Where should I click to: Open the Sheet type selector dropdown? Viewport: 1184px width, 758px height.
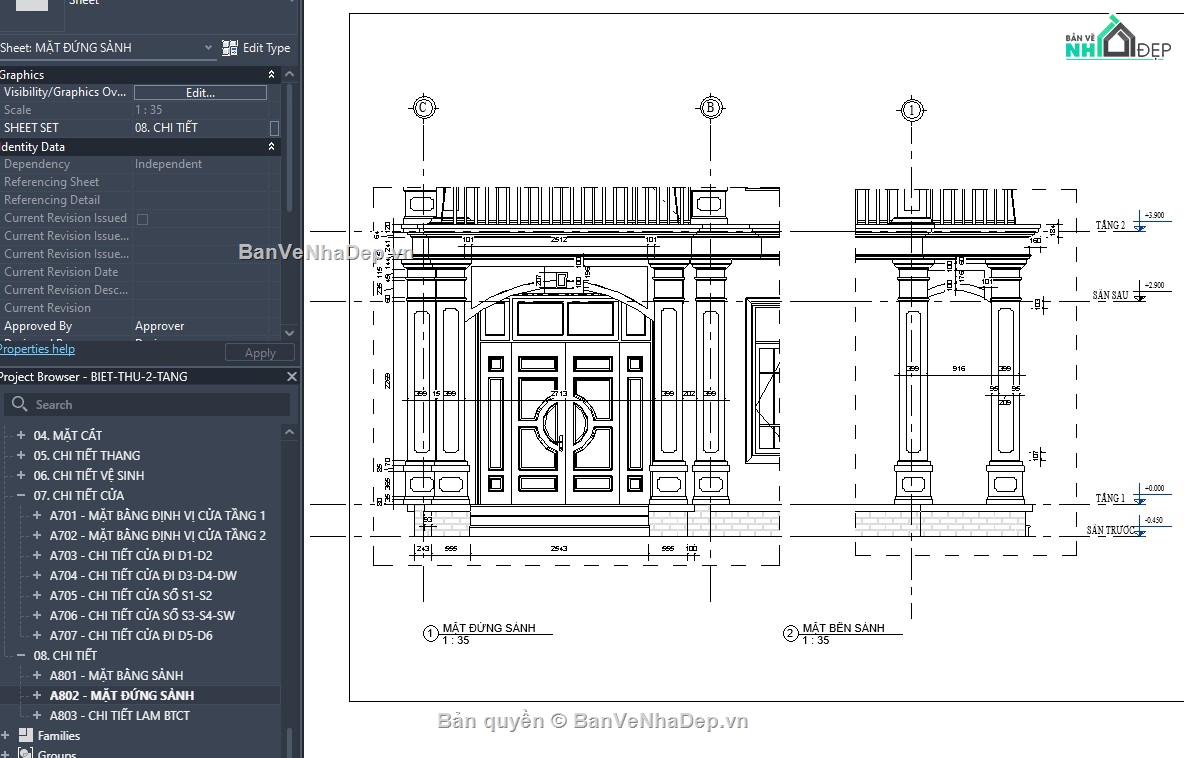tap(208, 48)
